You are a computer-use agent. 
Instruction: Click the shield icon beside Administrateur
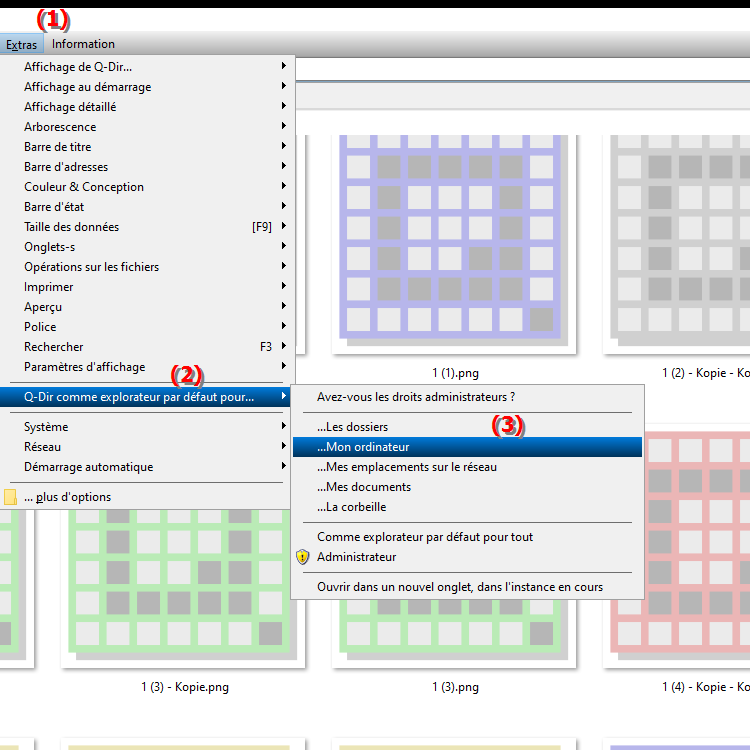tap(302, 557)
